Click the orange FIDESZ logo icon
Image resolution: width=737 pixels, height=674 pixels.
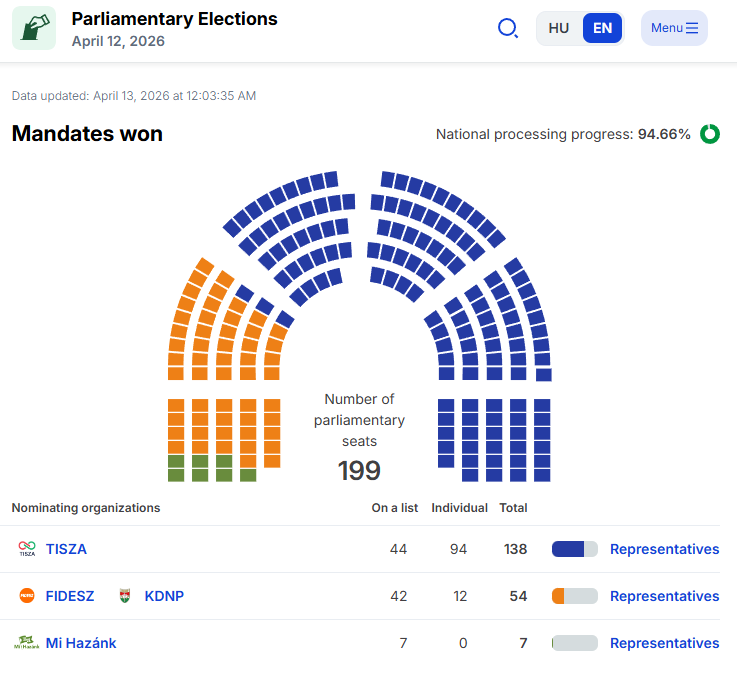click(27, 596)
